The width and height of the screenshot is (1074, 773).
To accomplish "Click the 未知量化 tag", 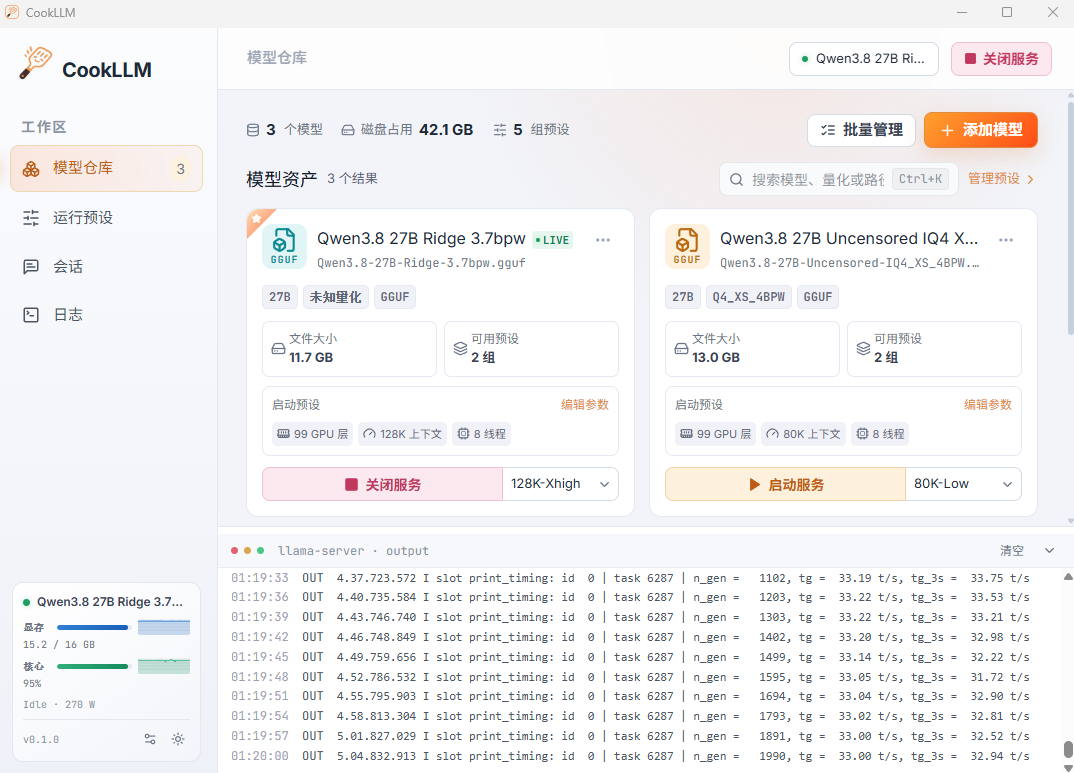I will (336, 297).
